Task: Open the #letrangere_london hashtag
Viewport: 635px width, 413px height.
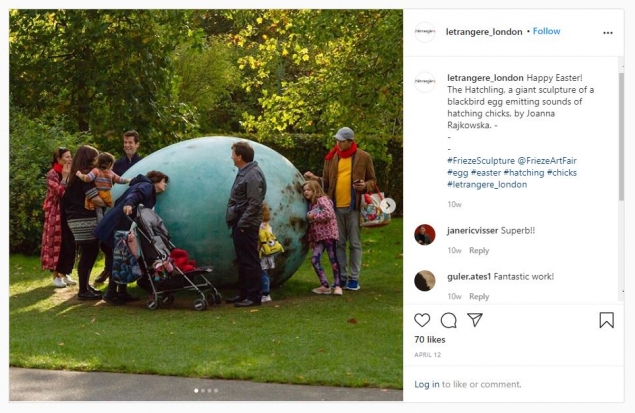Action: pos(487,185)
